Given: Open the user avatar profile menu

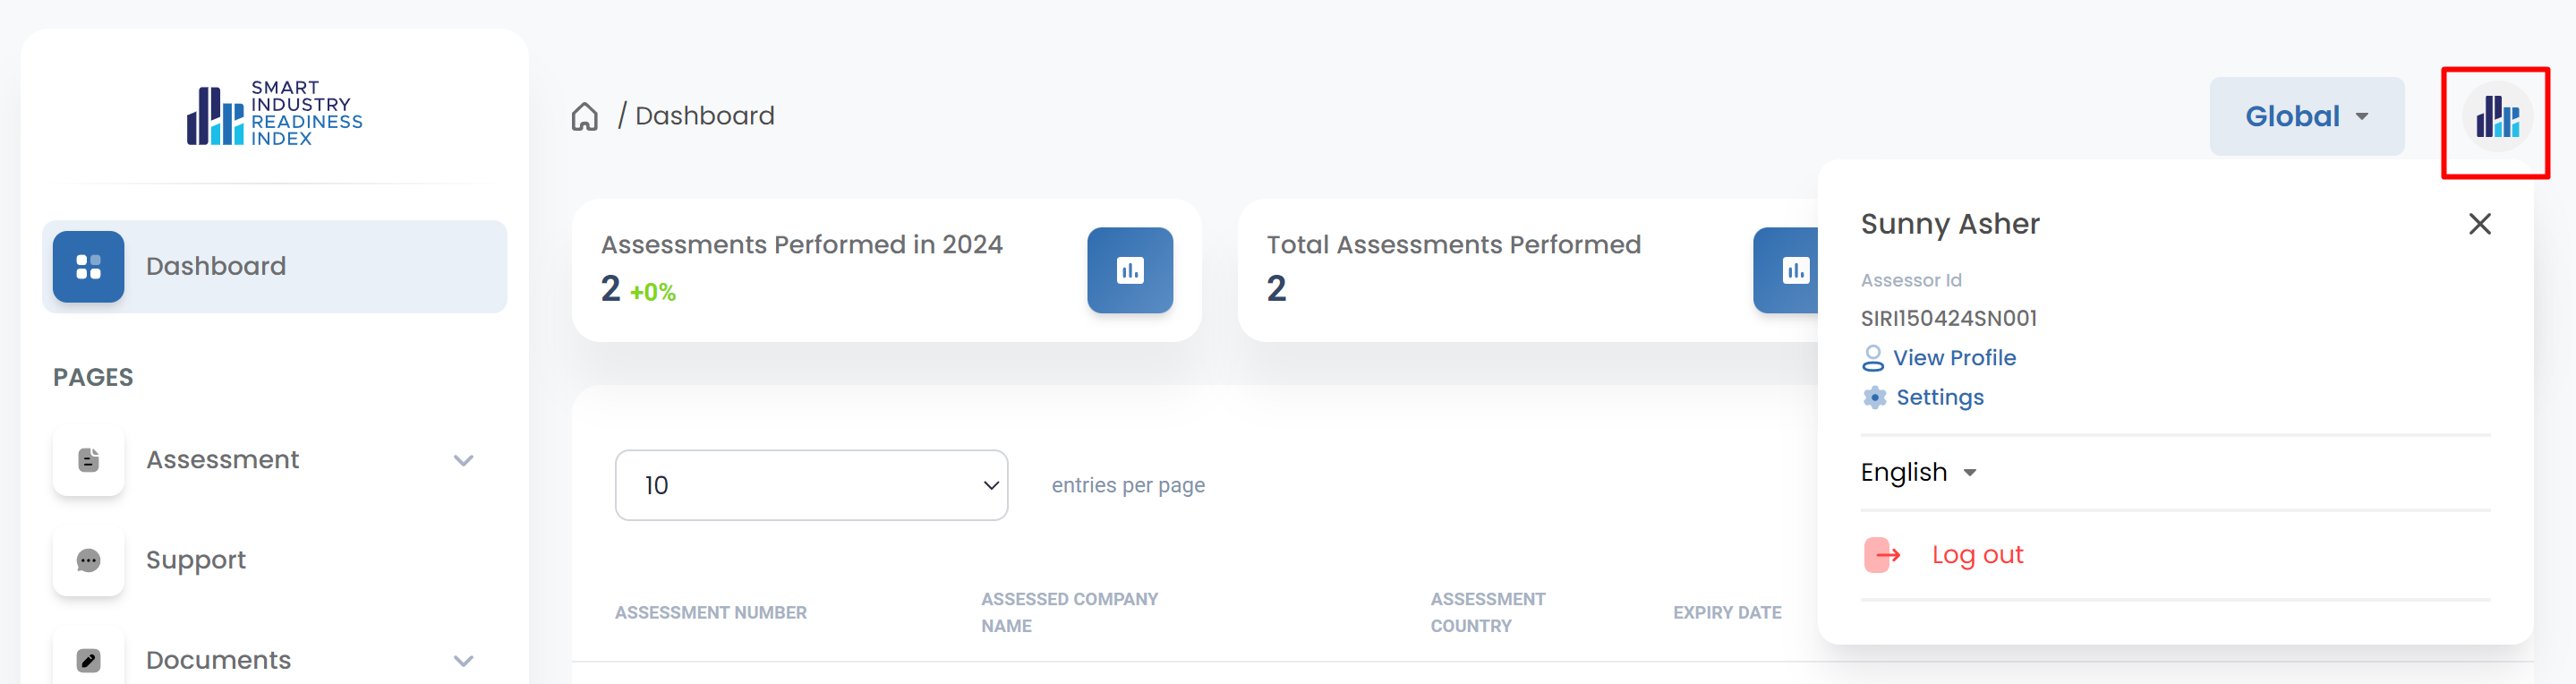Looking at the screenshot, I should (x=2495, y=119).
